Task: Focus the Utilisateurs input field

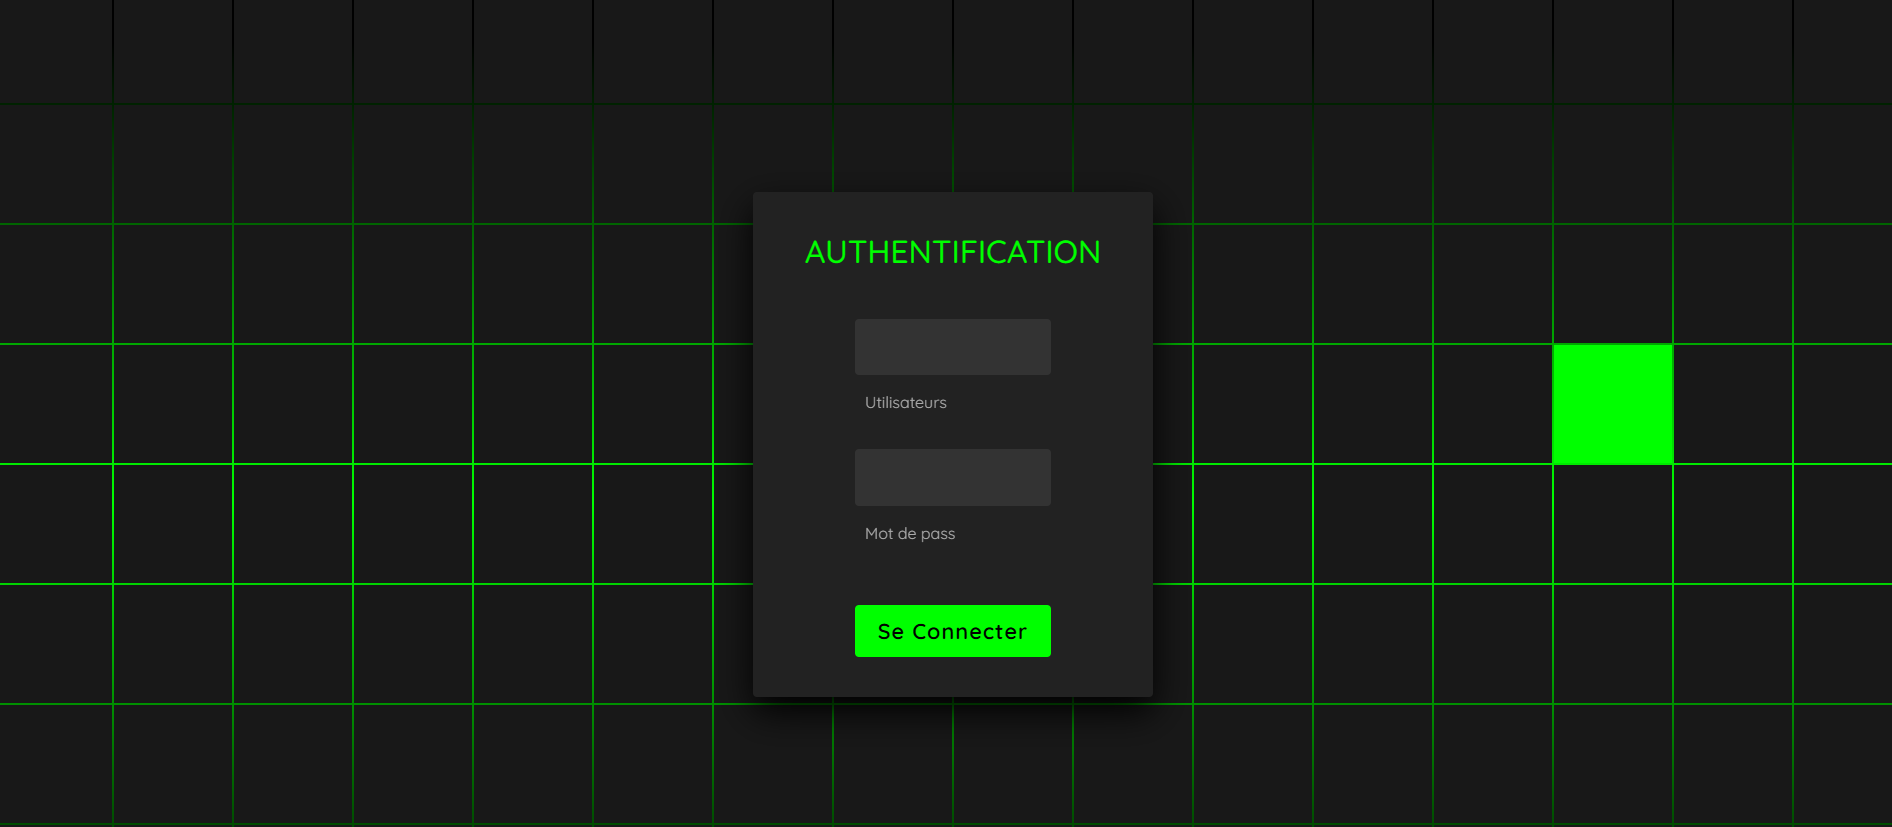Action: [952, 347]
